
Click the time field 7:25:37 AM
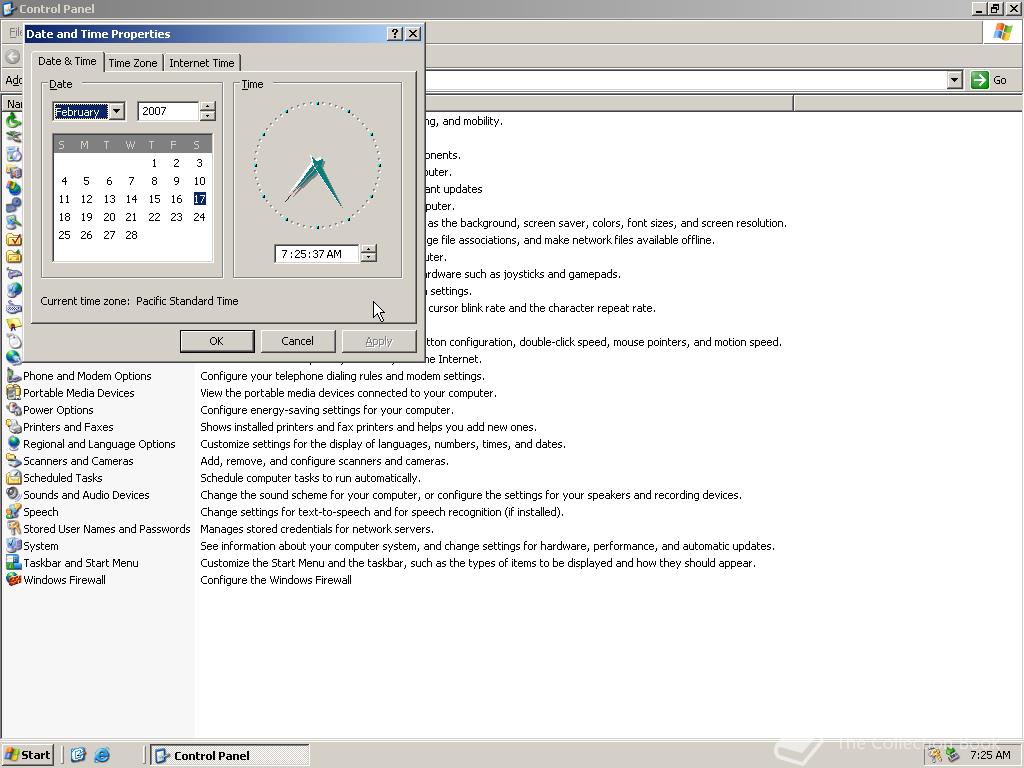click(317, 254)
